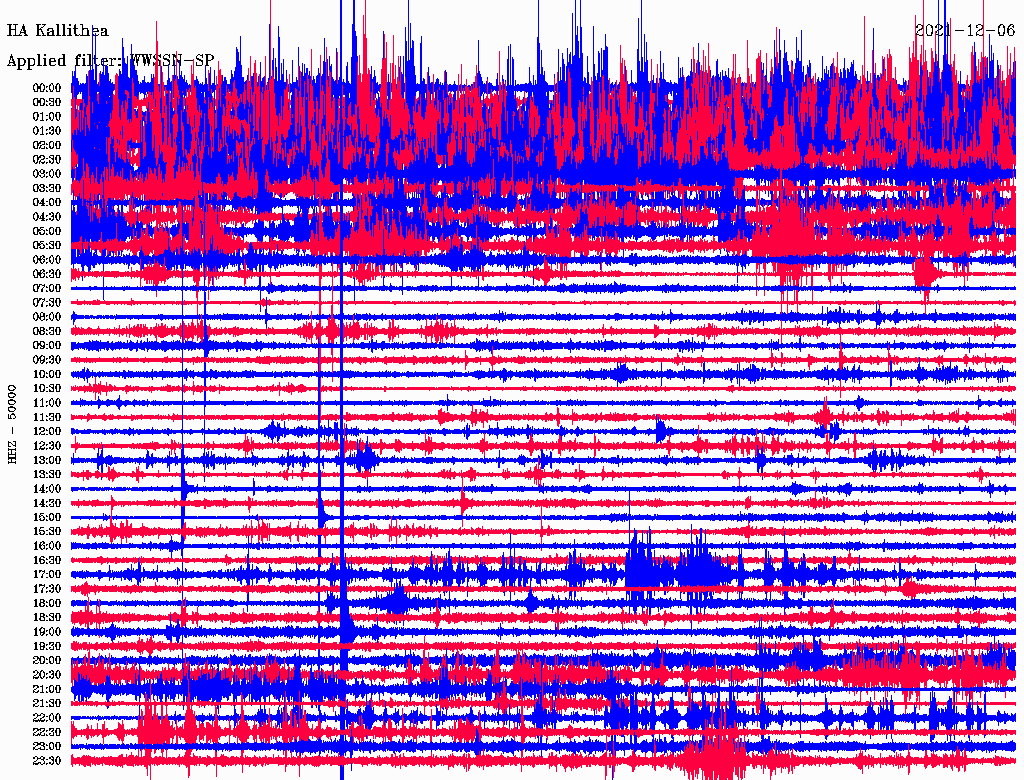Select the 22:00 time label
The image size is (1024, 780).
coord(47,719)
